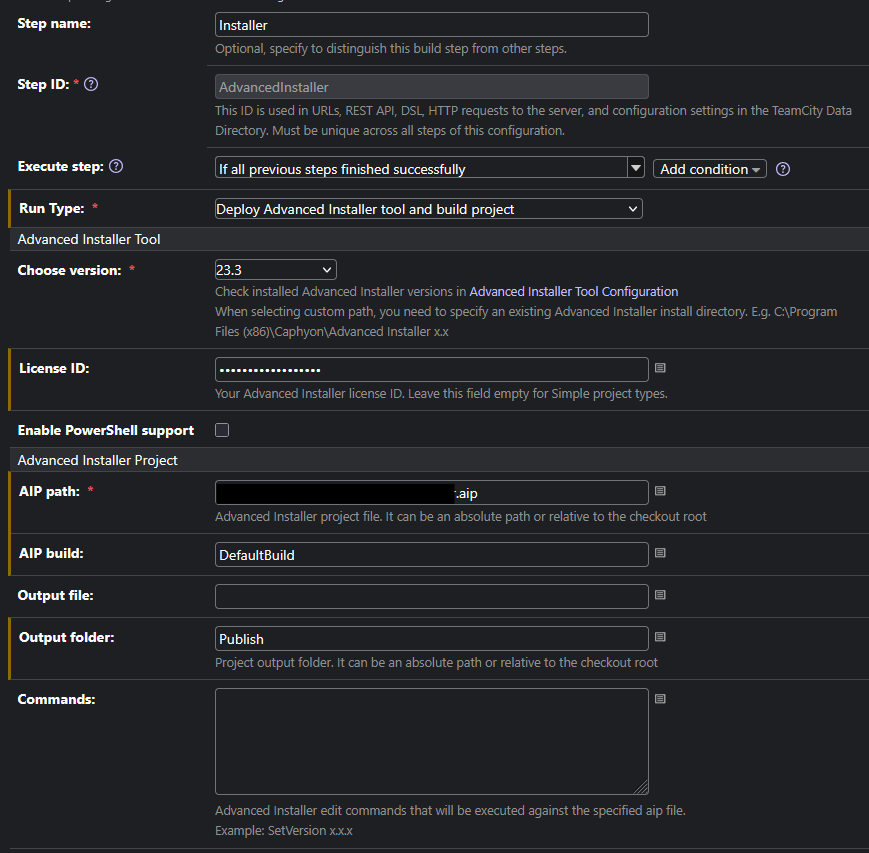869x853 pixels.
Task: Click the Execute step text field
Action: (421, 167)
